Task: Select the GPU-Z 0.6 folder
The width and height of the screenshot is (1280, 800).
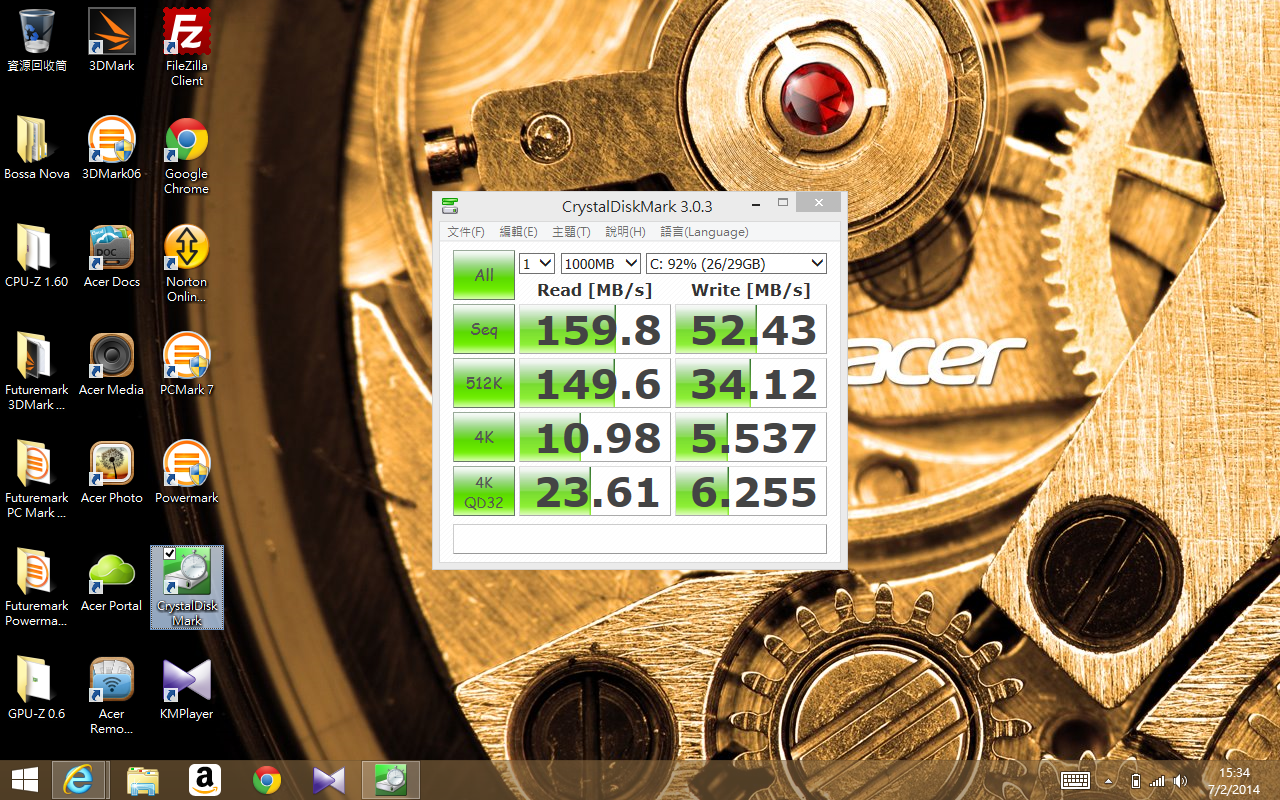Action: click(x=37, y=688)
